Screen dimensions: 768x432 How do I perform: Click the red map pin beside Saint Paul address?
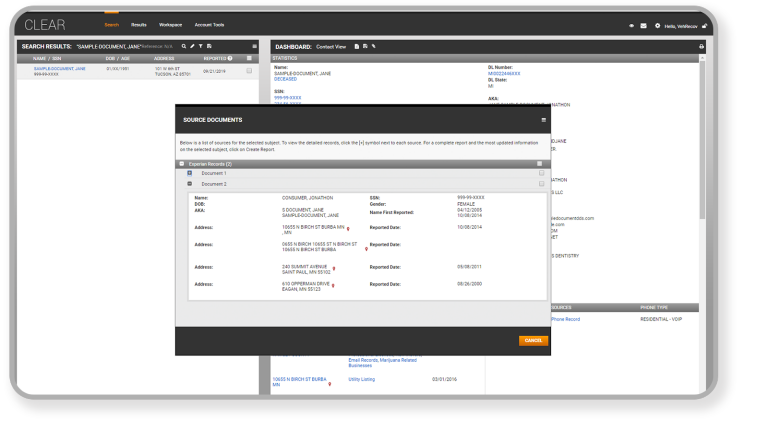pos(333,269)
